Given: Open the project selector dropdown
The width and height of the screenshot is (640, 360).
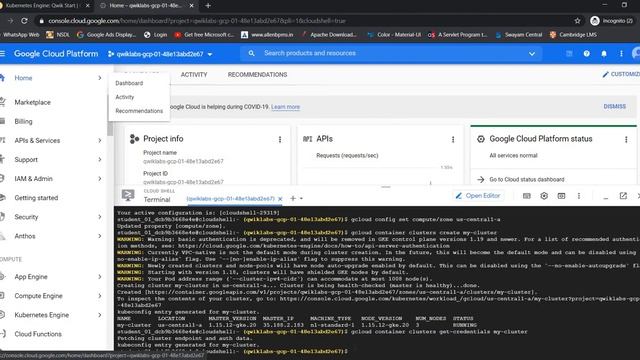Looking at the screenshot, I should (x=160, y=54).
